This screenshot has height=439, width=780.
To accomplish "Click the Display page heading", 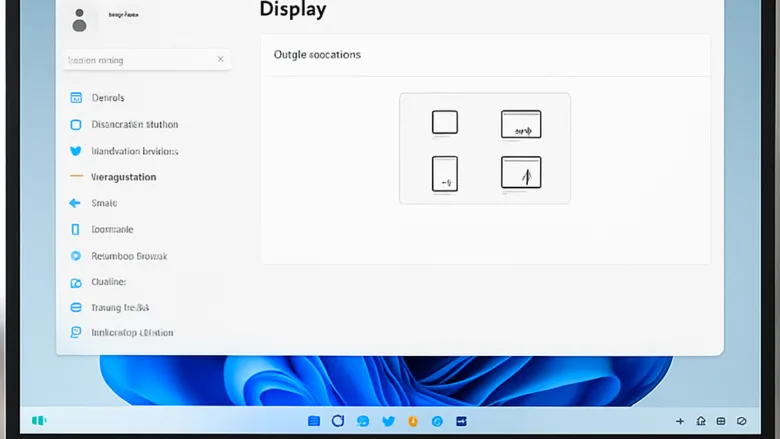I will pos(293,9).
